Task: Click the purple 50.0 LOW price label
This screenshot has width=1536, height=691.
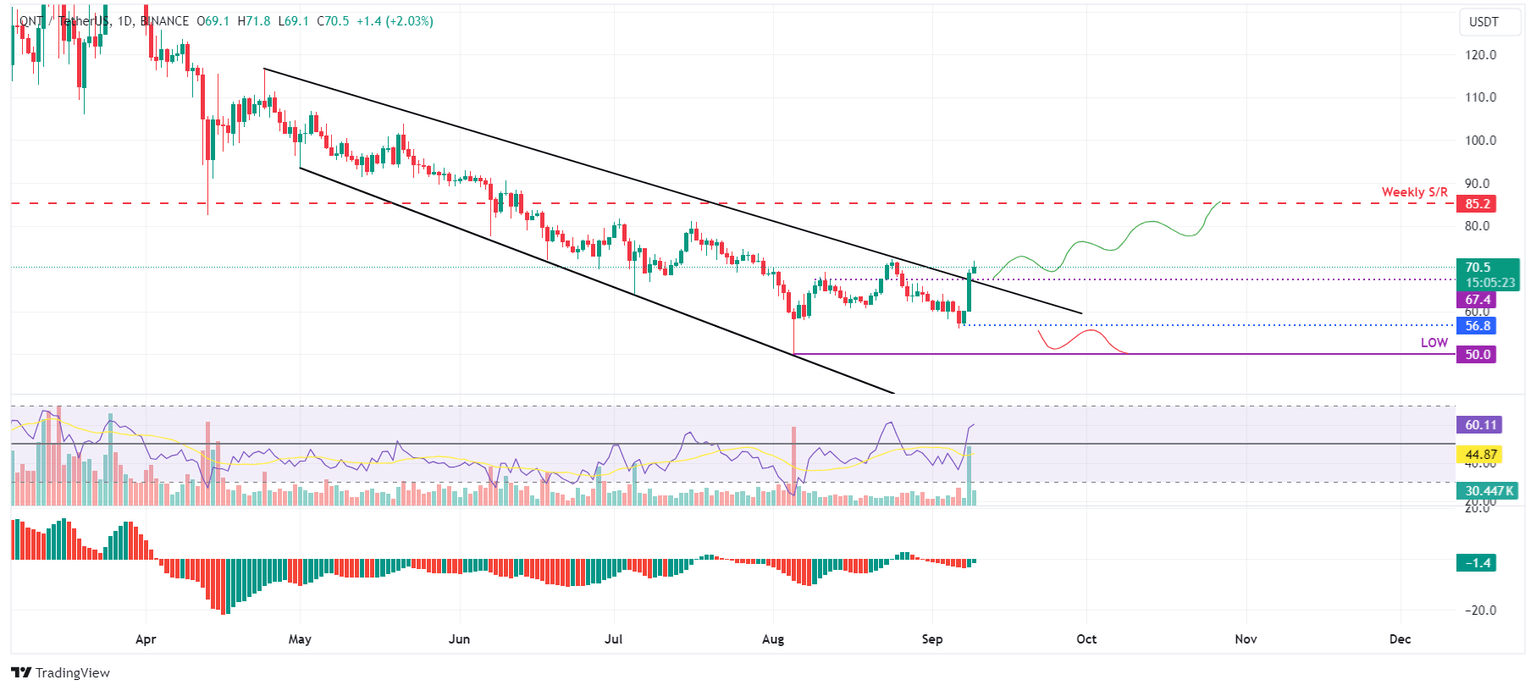Action: (x=1477, y=354)
